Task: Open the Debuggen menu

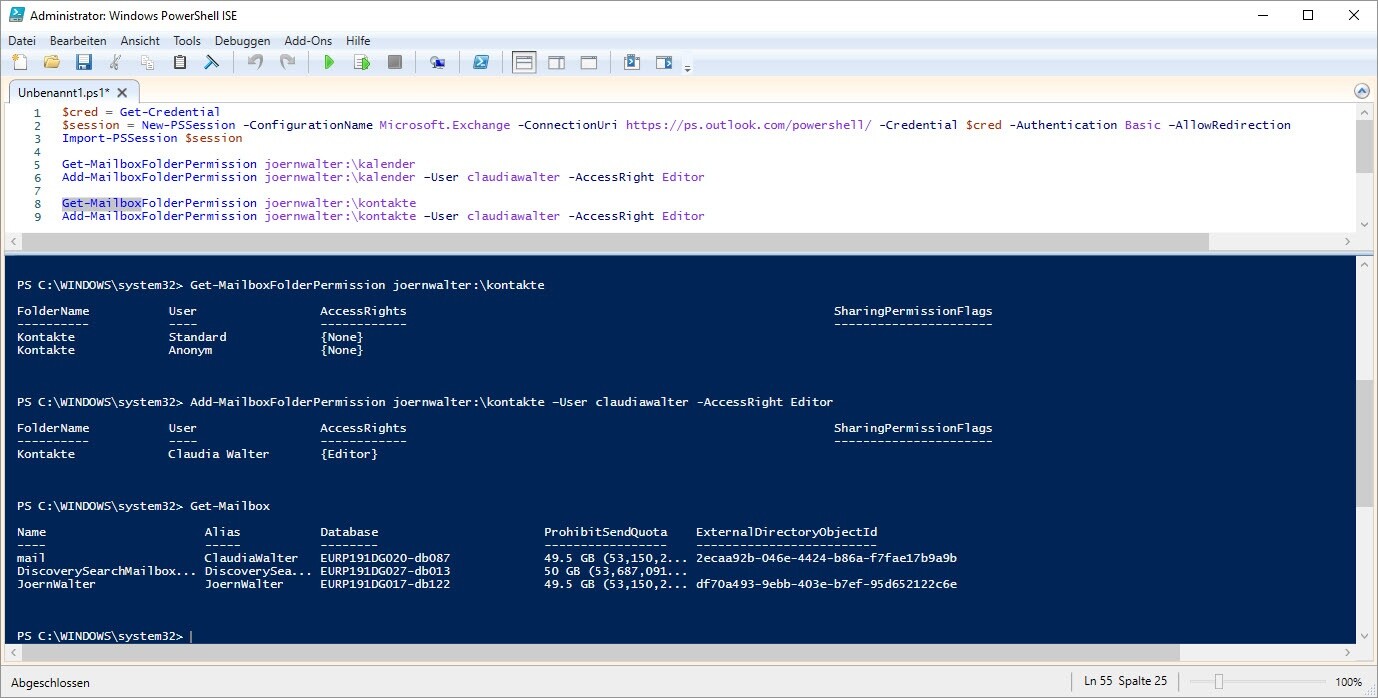Action: click(242, 41)
